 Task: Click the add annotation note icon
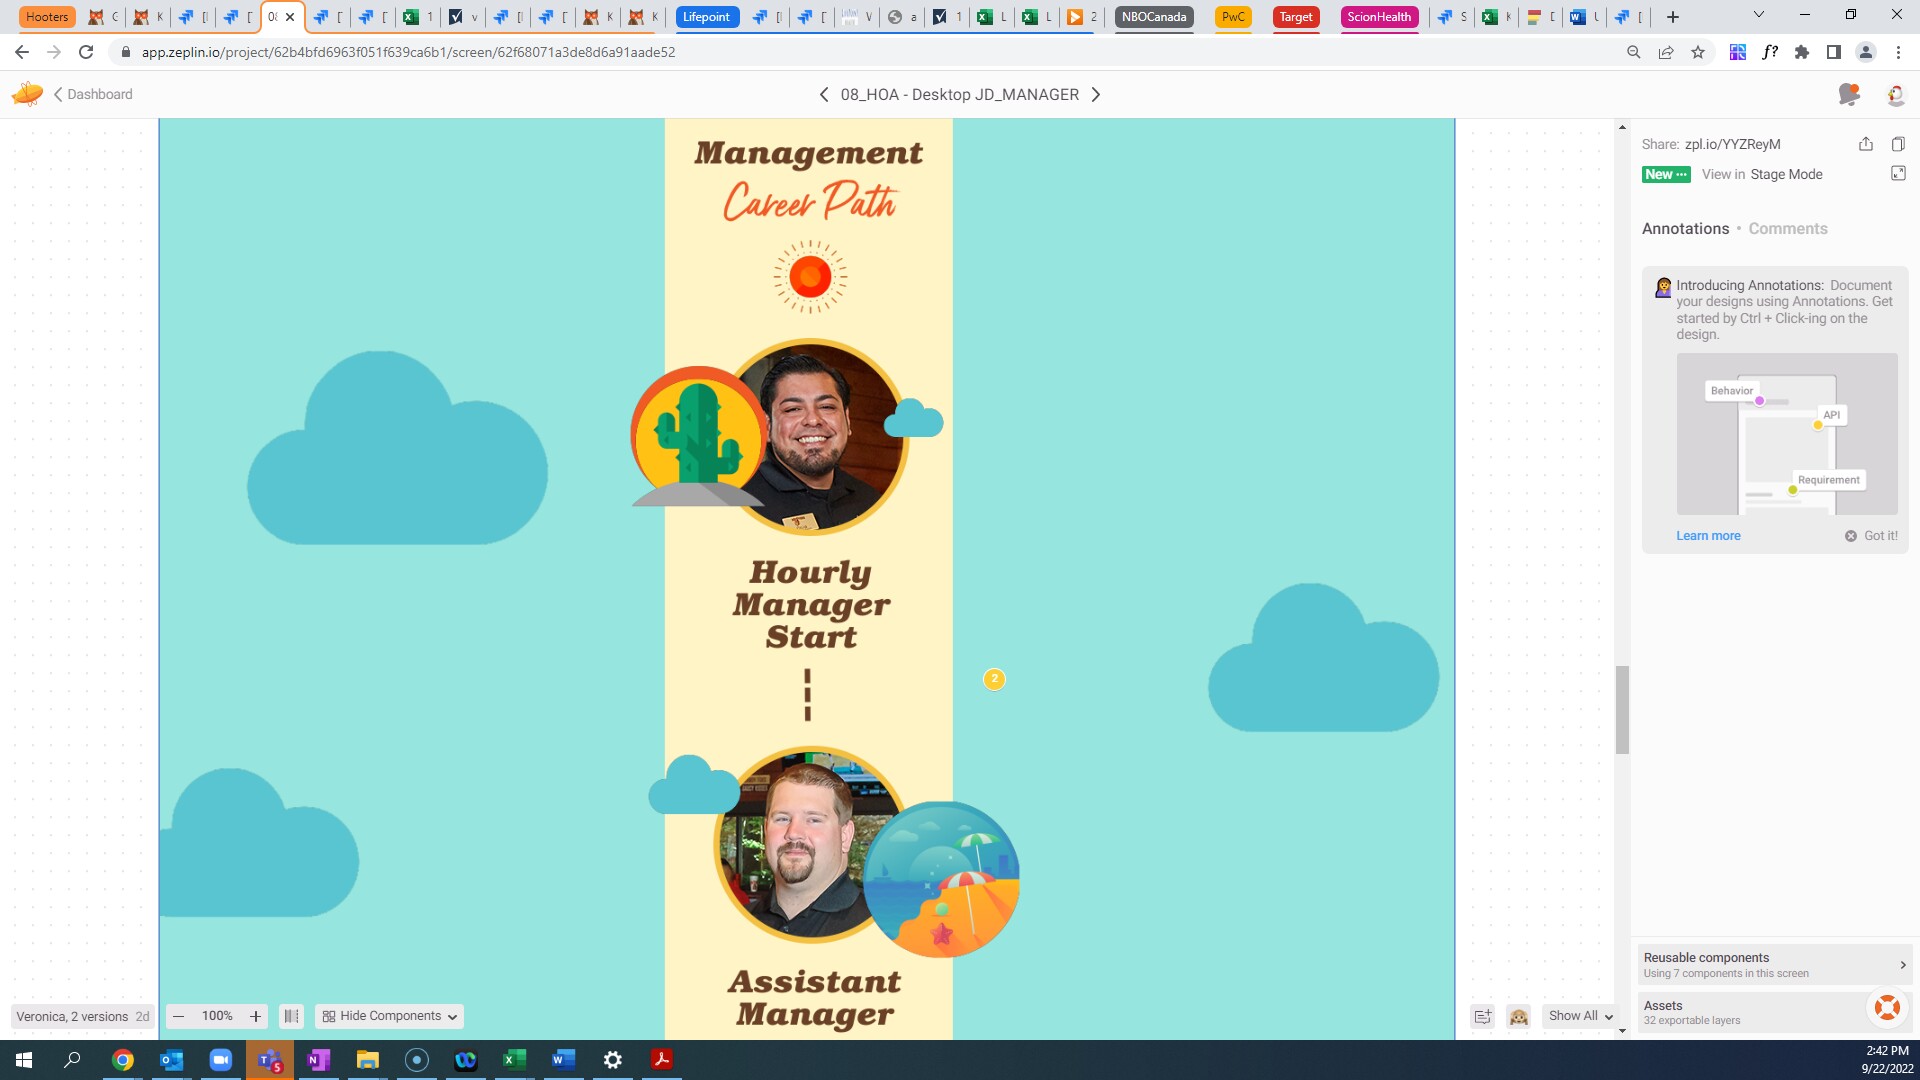[x=1482, y=1016]
